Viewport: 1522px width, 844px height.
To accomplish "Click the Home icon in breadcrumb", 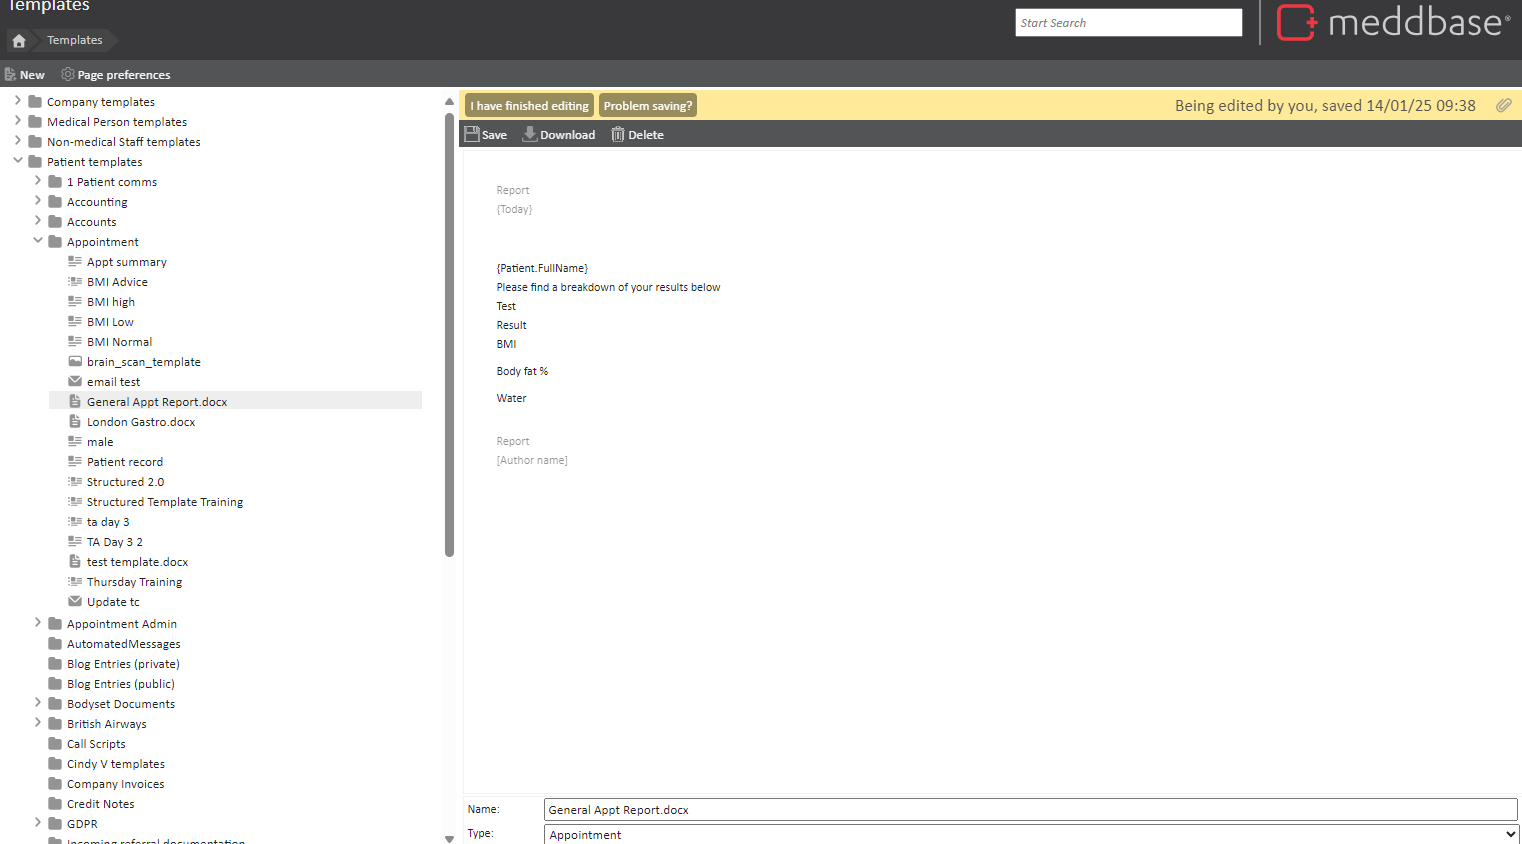I will click(19, 41).
